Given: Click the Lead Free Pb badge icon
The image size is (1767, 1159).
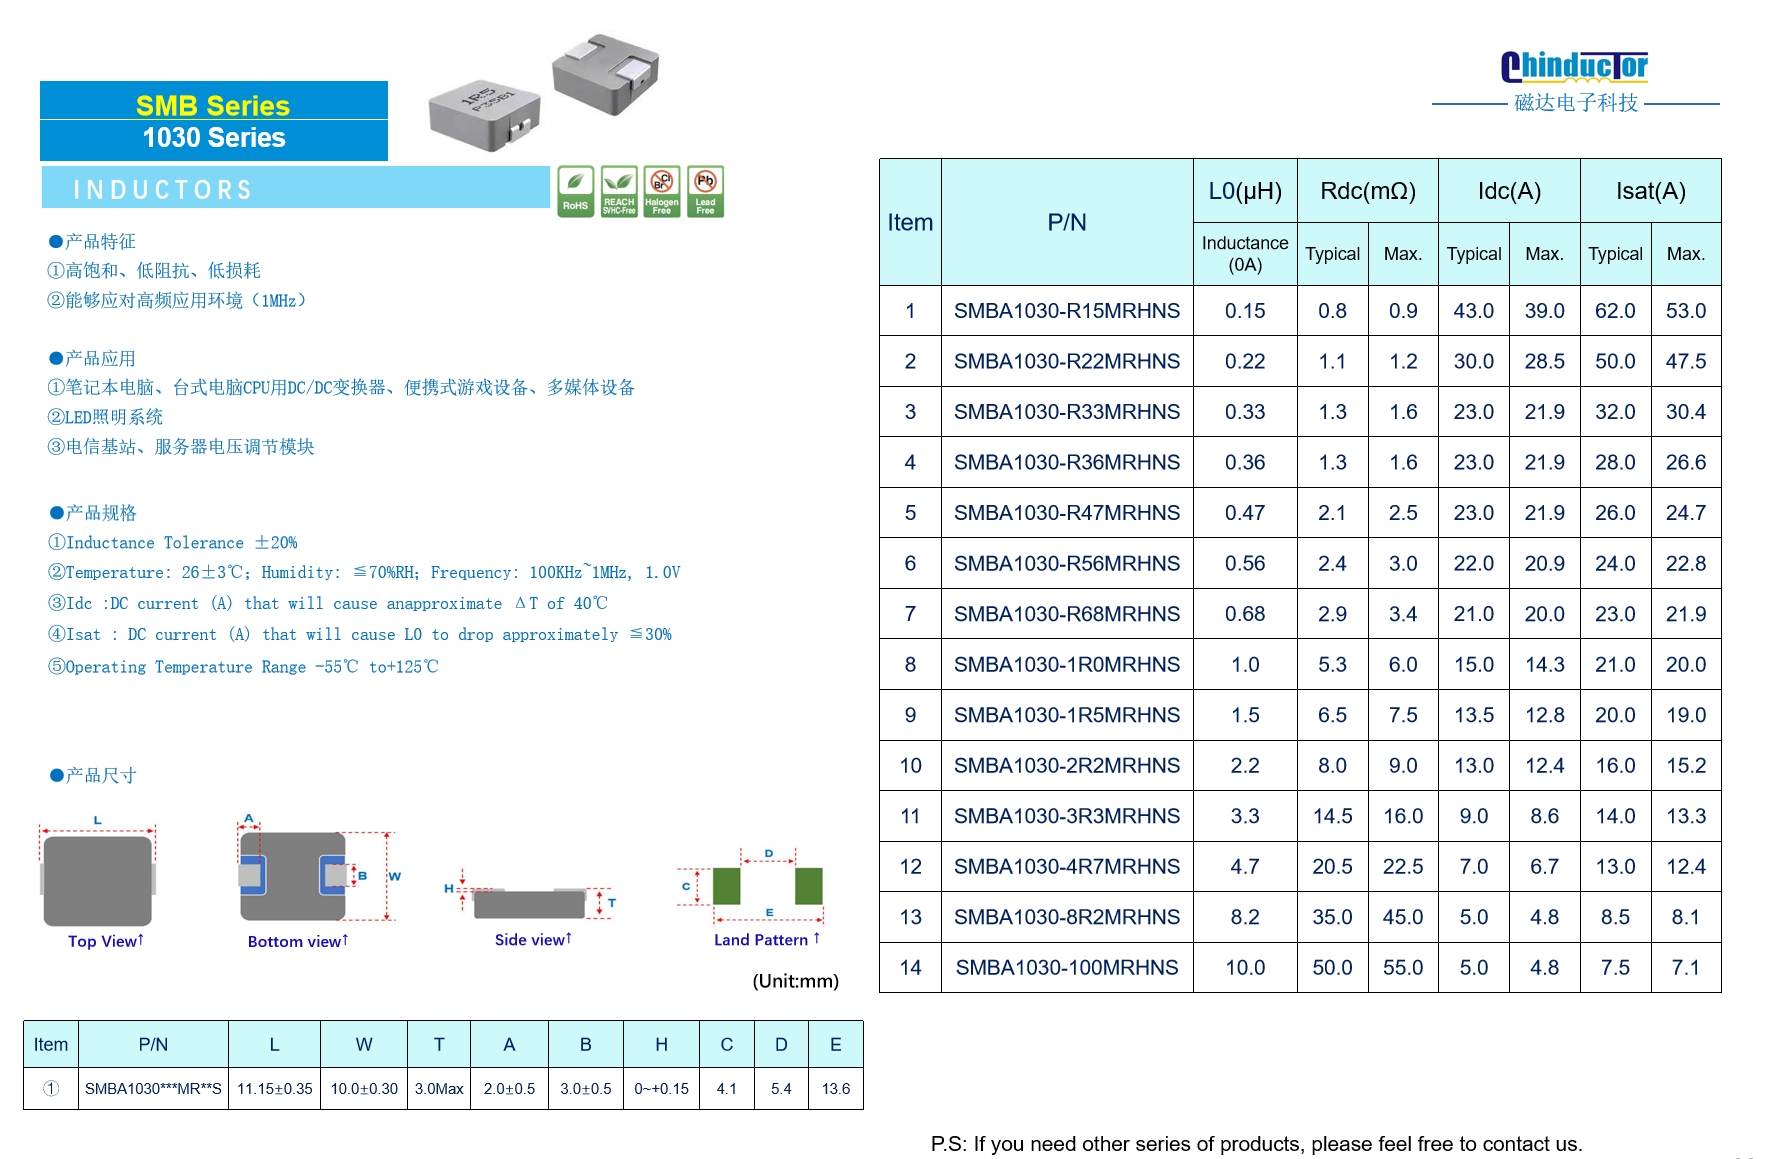Looking at the screenshot, I should tap(705, 191).
